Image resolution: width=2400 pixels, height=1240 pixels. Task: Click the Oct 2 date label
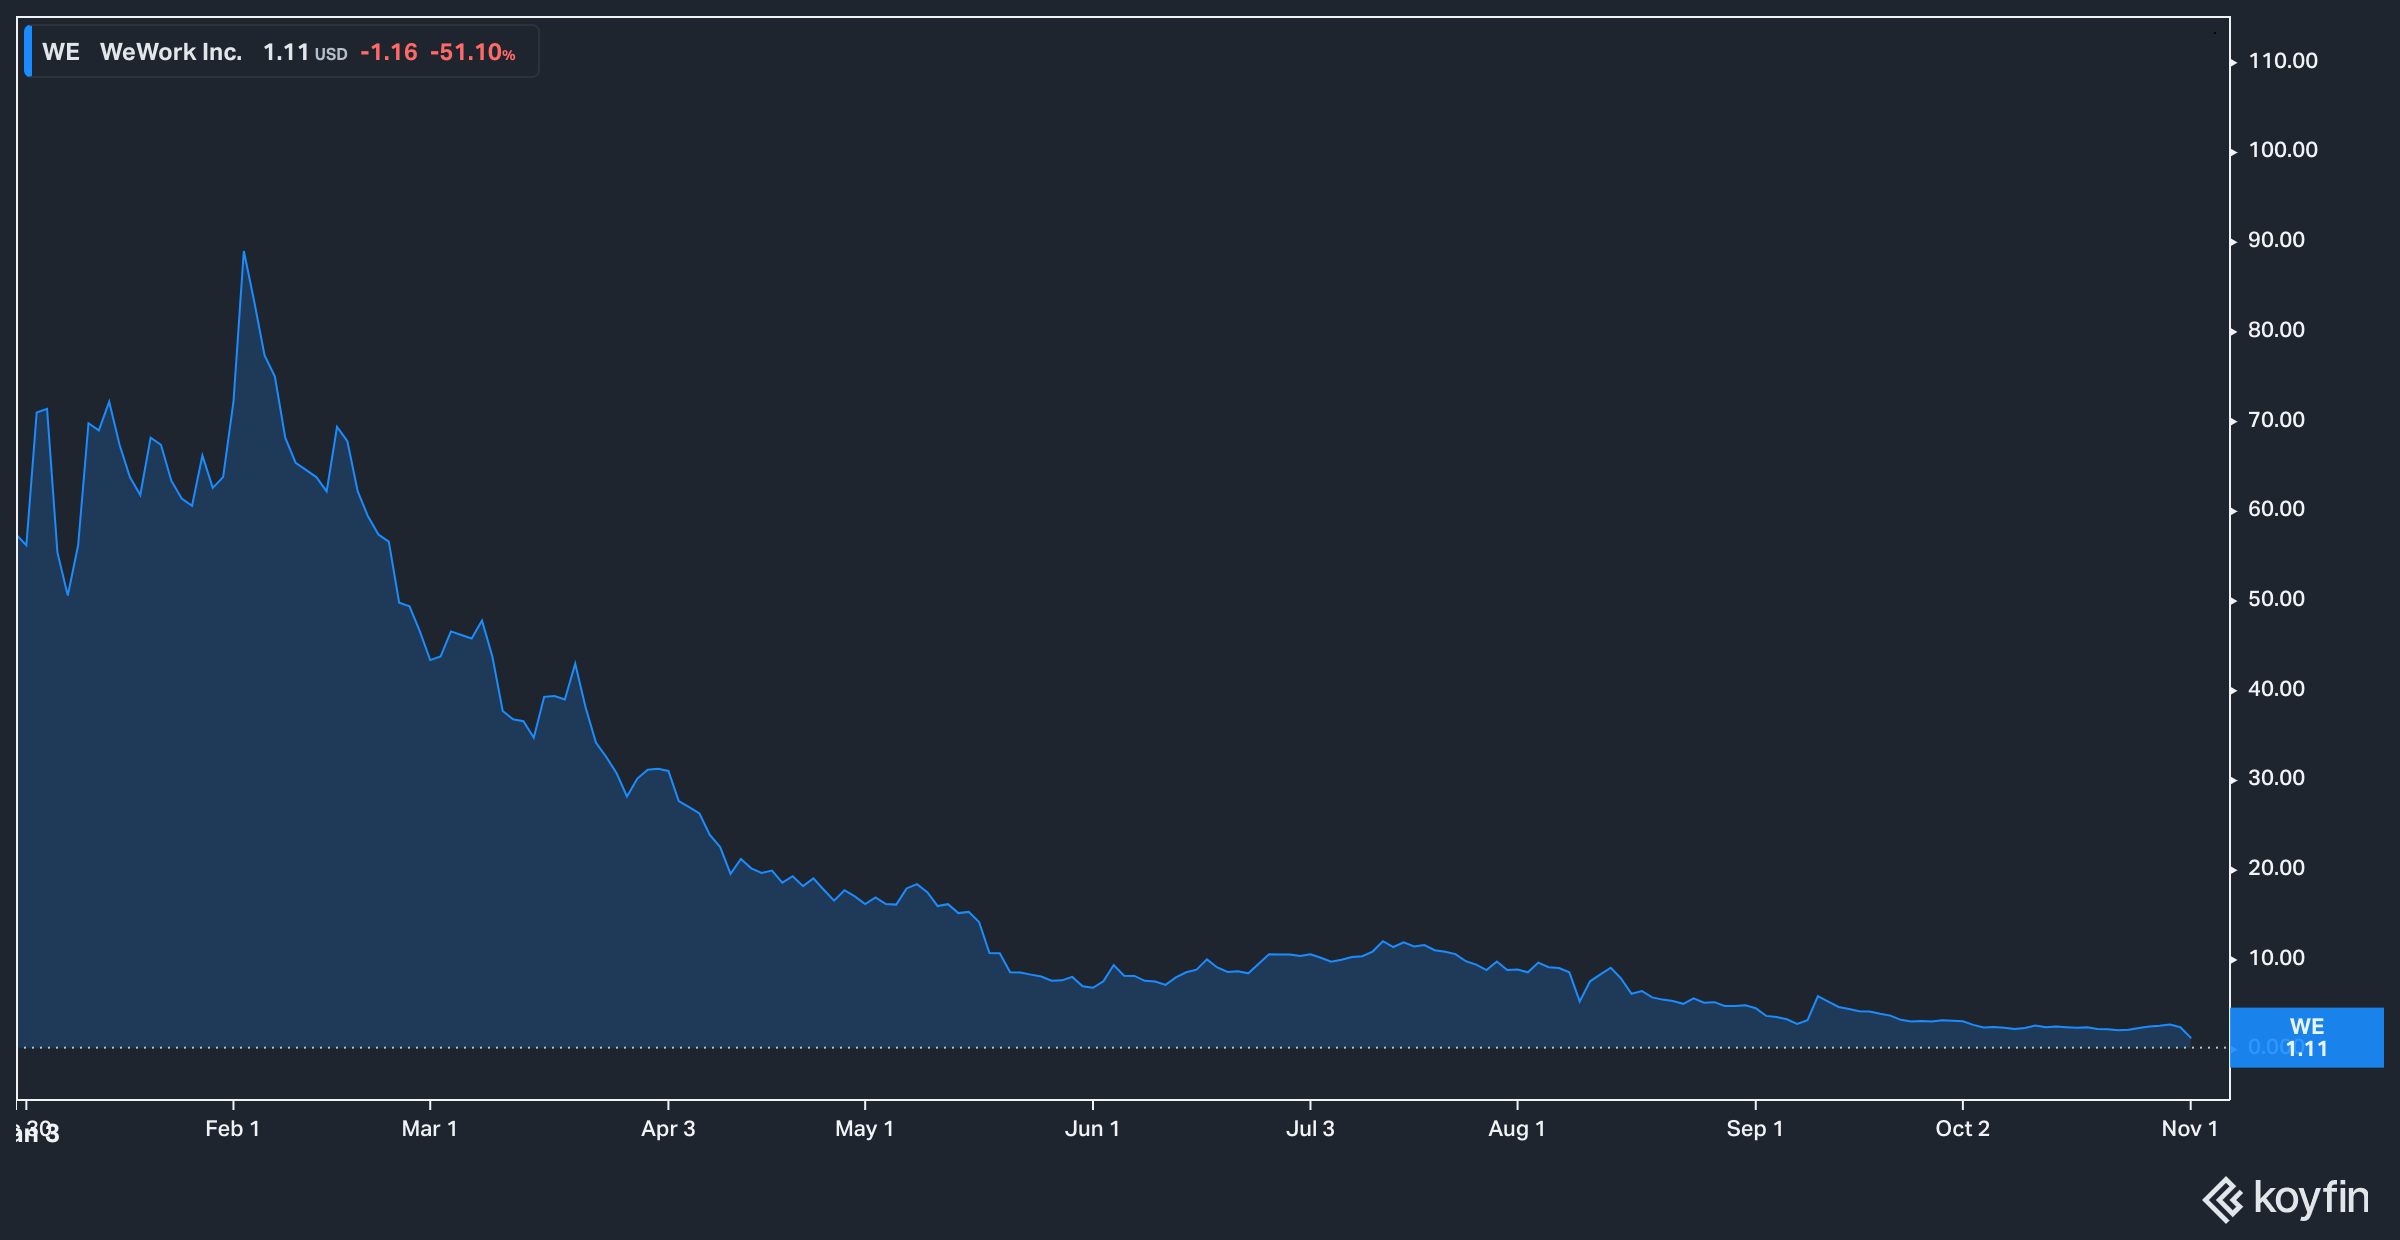1962,1129
